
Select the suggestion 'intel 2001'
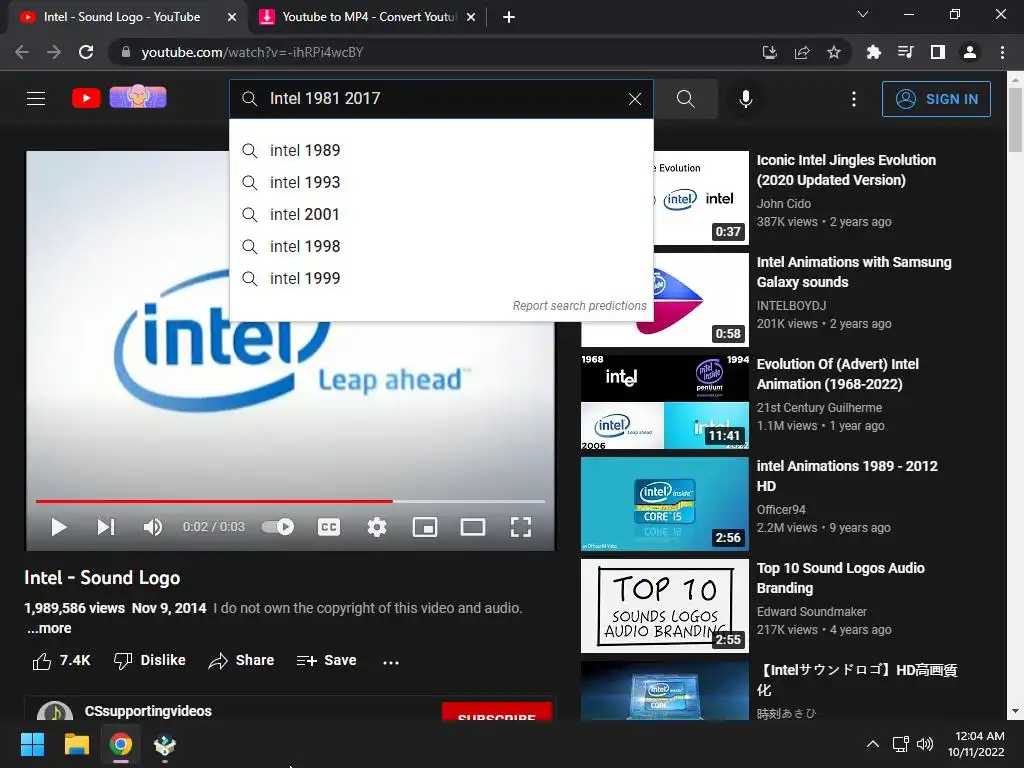point(441,214)
